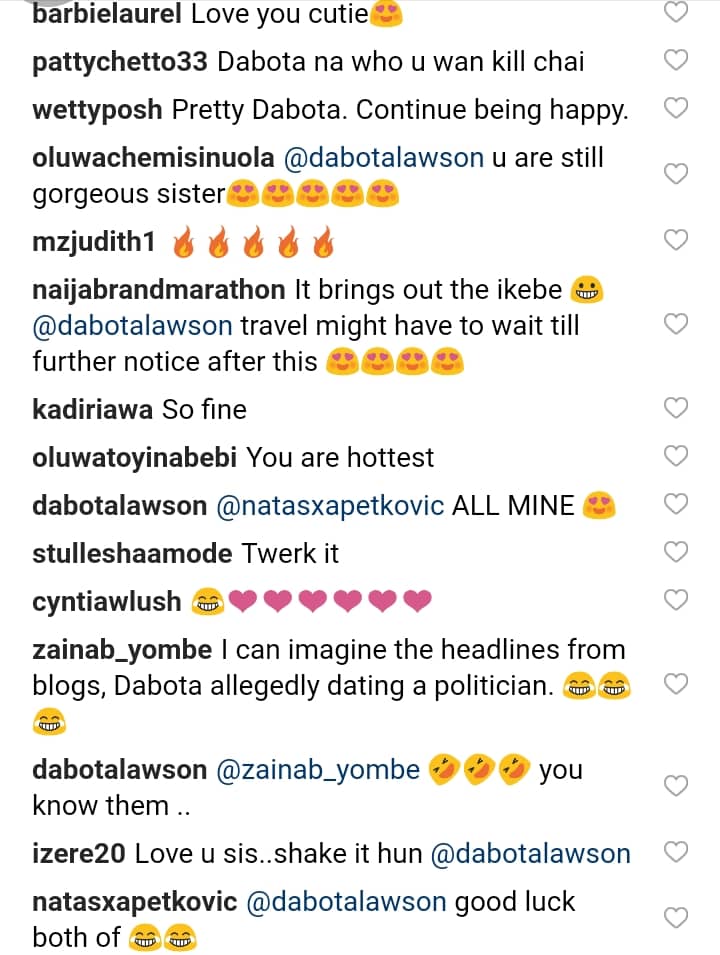Heart the mzjudith1 fire emoji comment
This screenshot has width=720, height=955.
pyautogui.click(x=677, y=240)
